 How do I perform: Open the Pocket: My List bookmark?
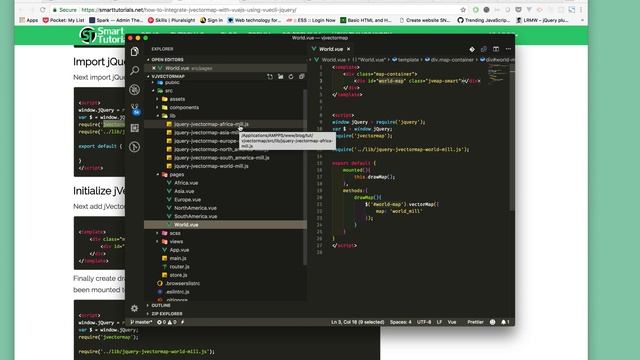[x=64, y=20]
